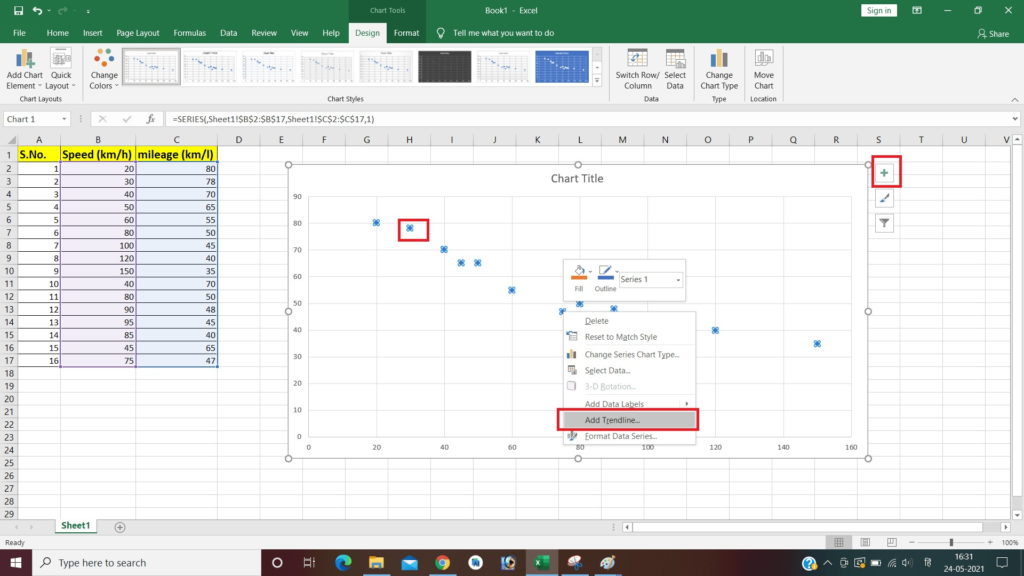Collapse the ribbon with the chevron

point(1015,100)
